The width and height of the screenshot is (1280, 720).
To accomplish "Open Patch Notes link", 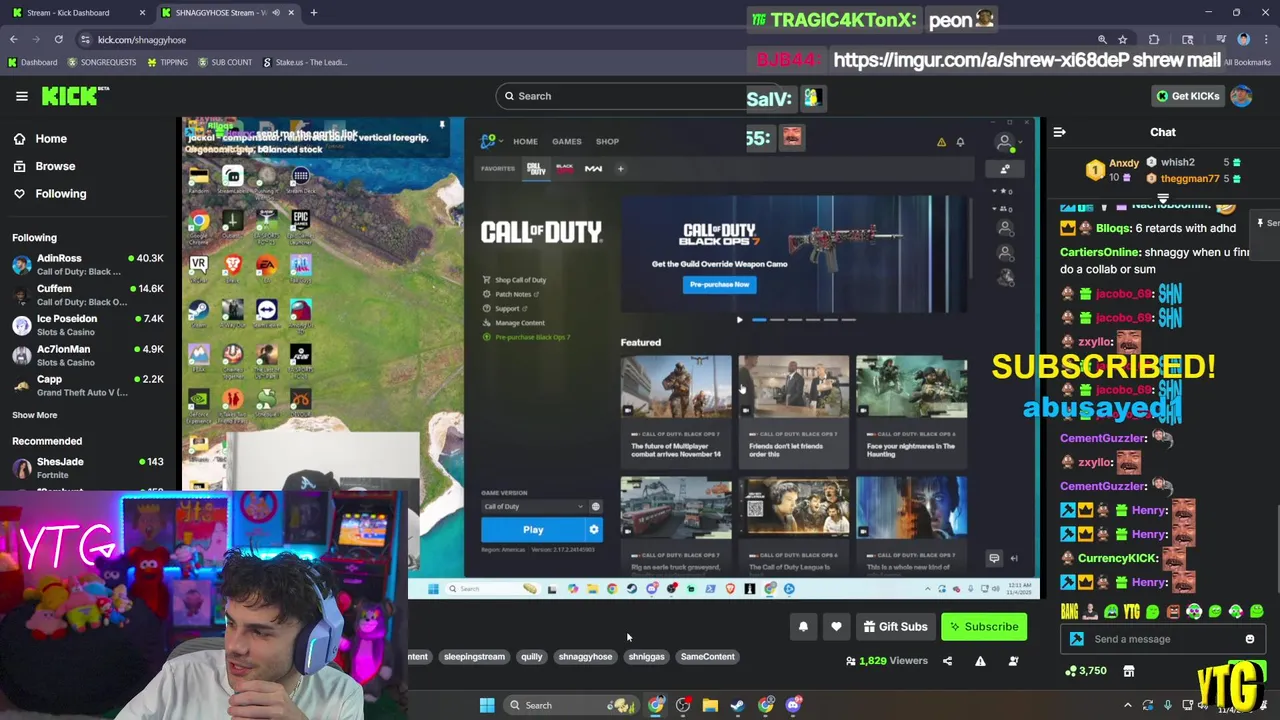I will click(x=510, y=294).
